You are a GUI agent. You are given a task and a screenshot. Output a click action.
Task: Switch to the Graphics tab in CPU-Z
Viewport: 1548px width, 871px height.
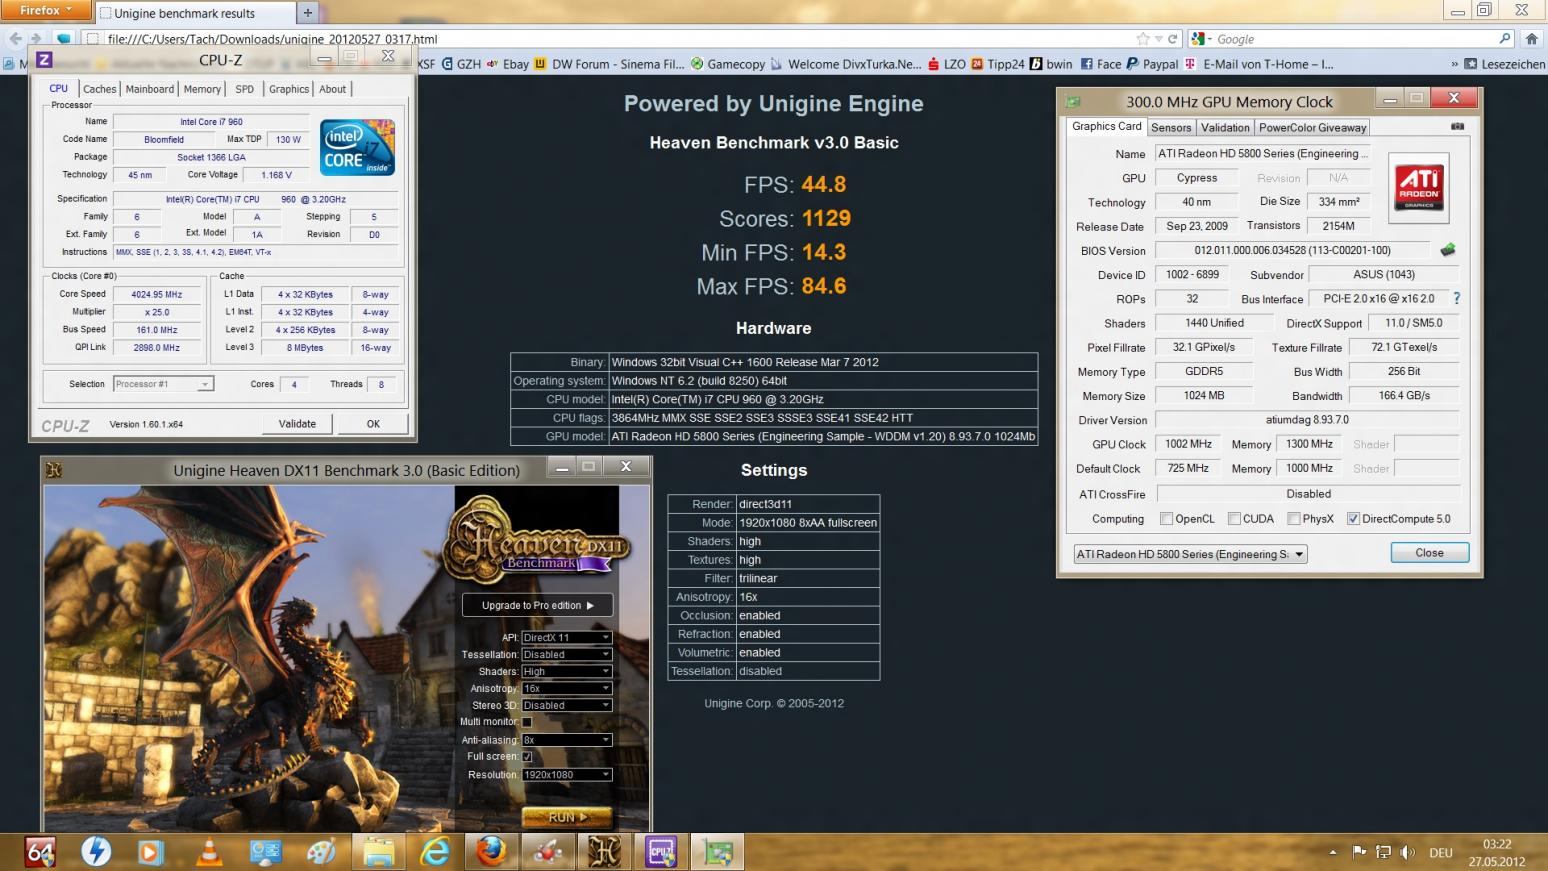[289, 89]
